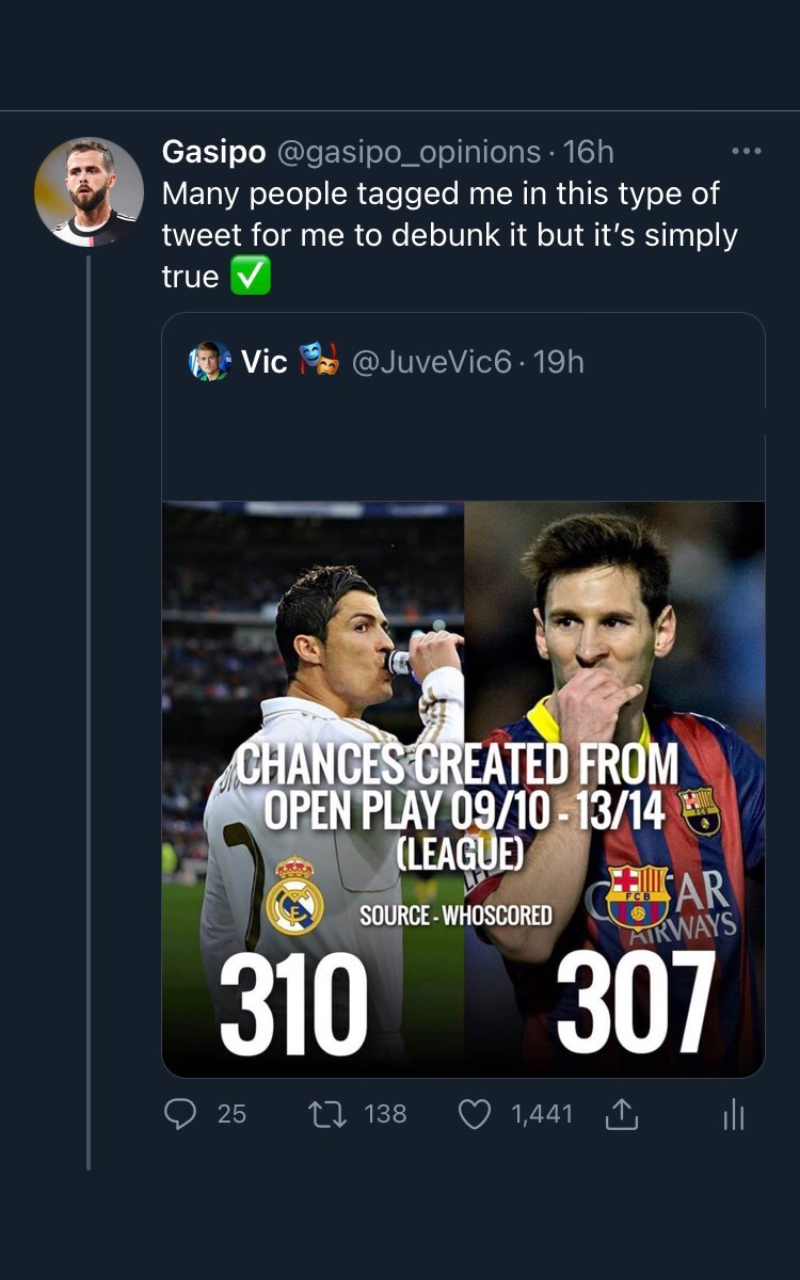The image size is (800, 1280).
Task: Click the Vic display name in quote
Action: point(264,362)
